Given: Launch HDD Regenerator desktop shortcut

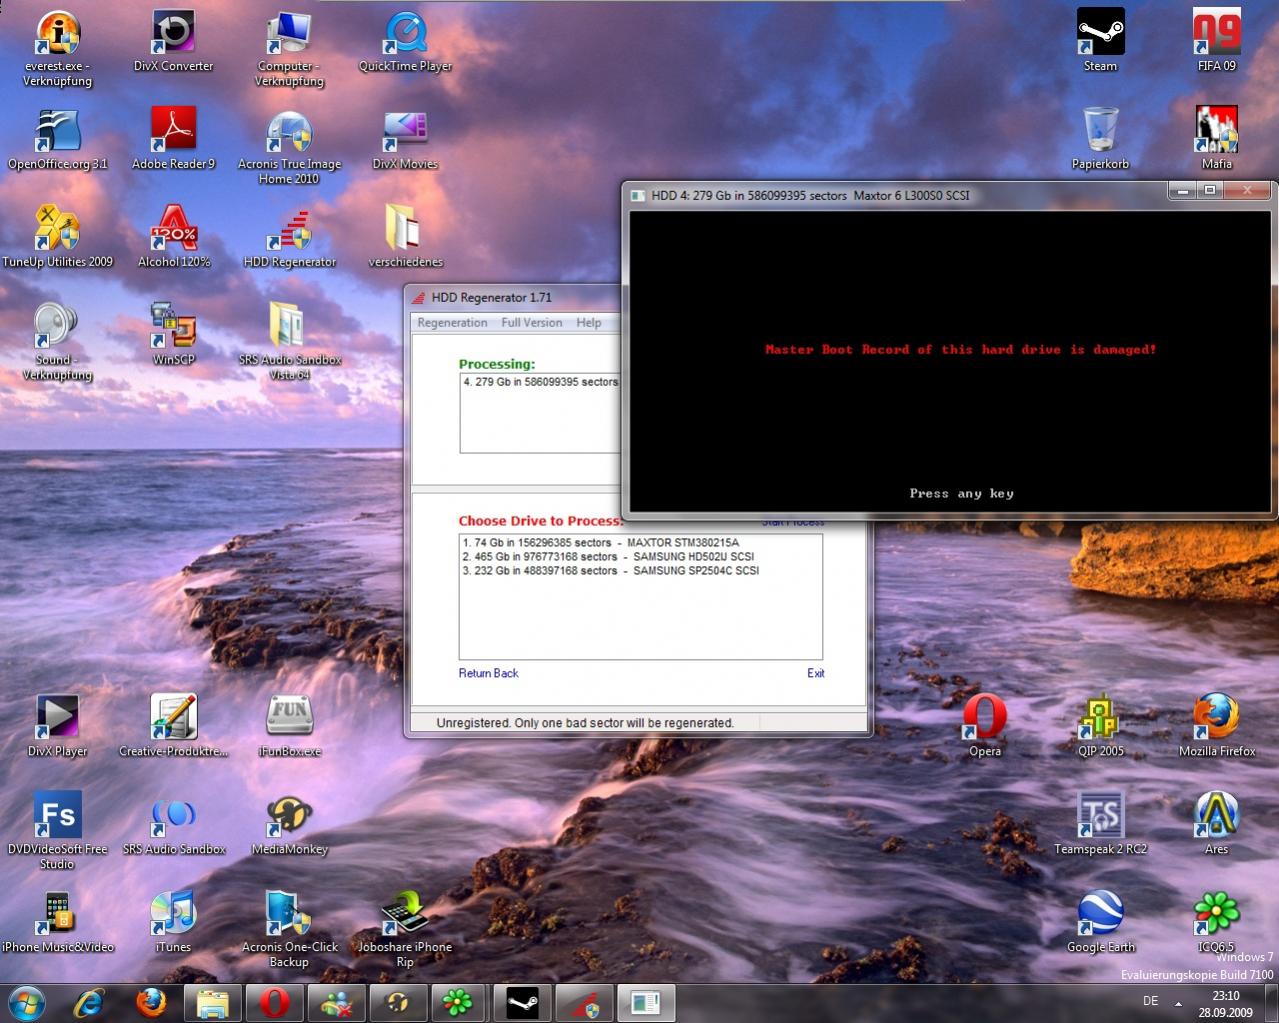Looking at the screenshot, I should [x=289, y=229].
